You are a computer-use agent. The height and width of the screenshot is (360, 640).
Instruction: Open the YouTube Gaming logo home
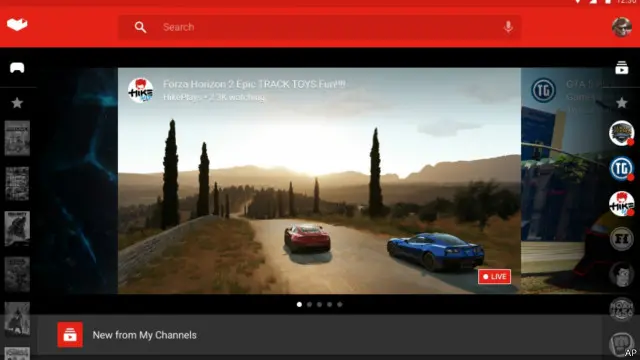click(17, 25)
